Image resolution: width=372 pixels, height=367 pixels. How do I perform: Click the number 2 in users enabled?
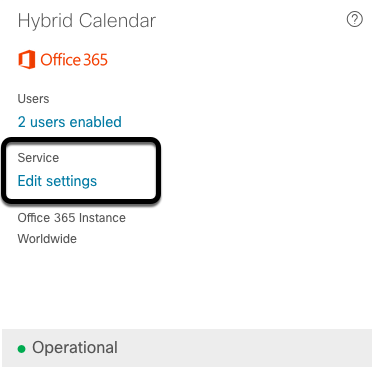pyautogui.click(x=21, y=122)
